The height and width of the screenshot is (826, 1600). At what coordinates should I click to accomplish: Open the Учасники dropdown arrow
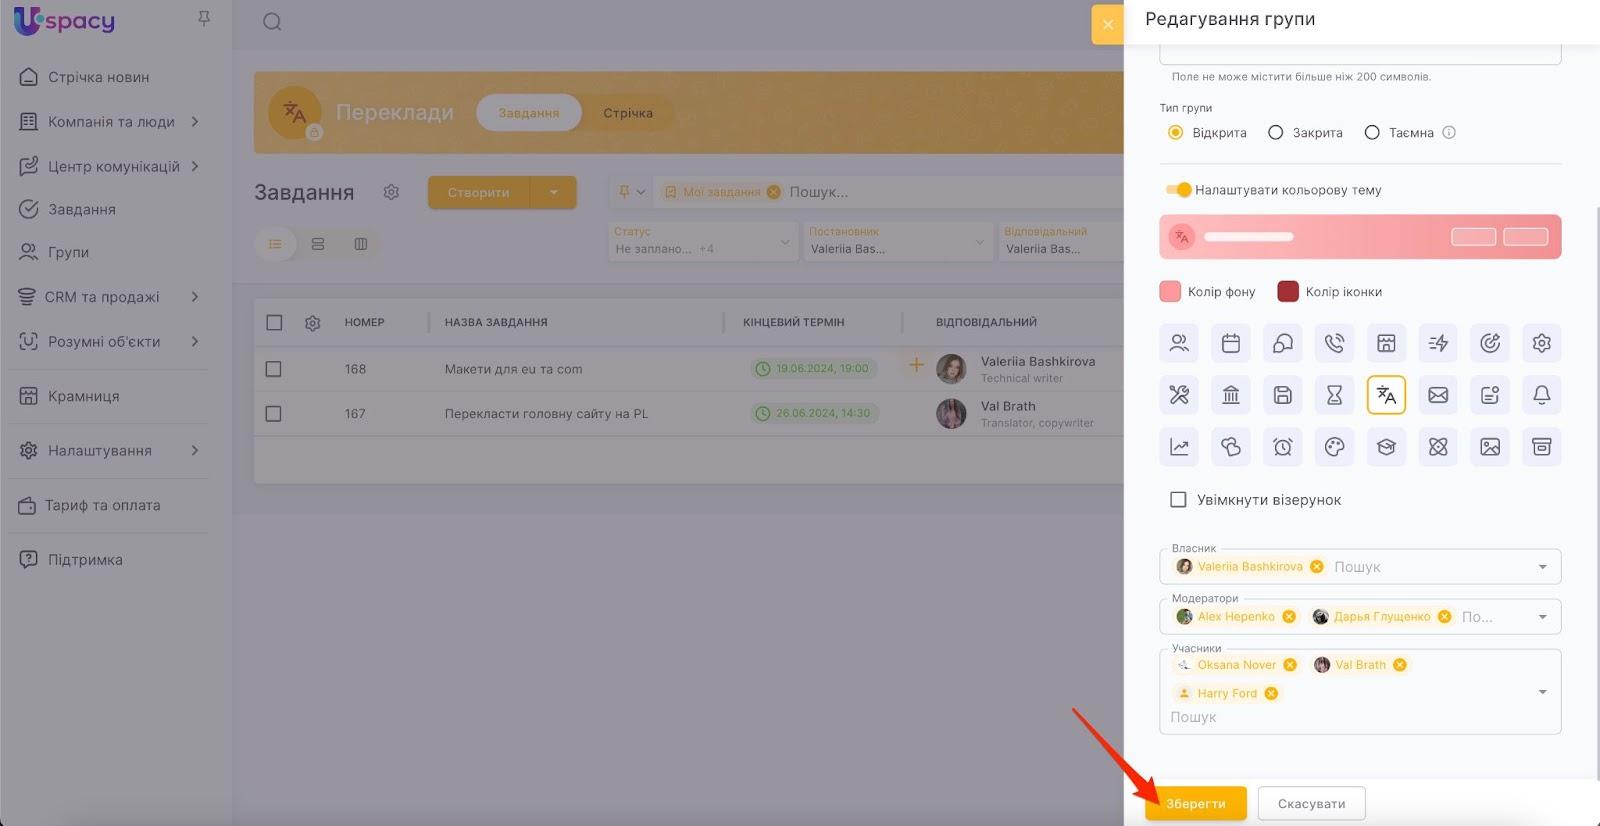[1542, 692]
